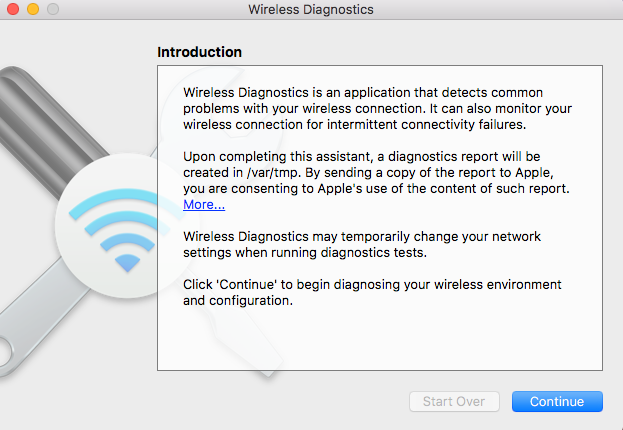The image size is (623, 430).
Task: Click the text 'and configuration.' at paragraph end
Action: (x=238, y=301)
